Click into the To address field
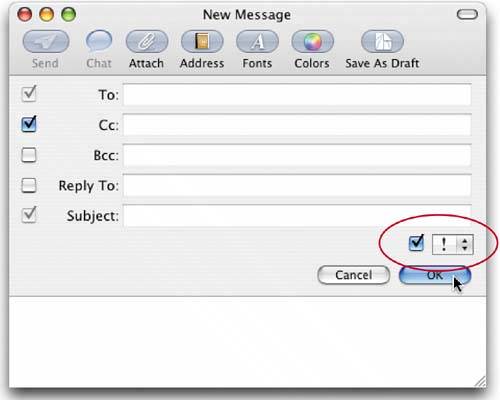Screen dimensions: 500x400 pos(297,95)
